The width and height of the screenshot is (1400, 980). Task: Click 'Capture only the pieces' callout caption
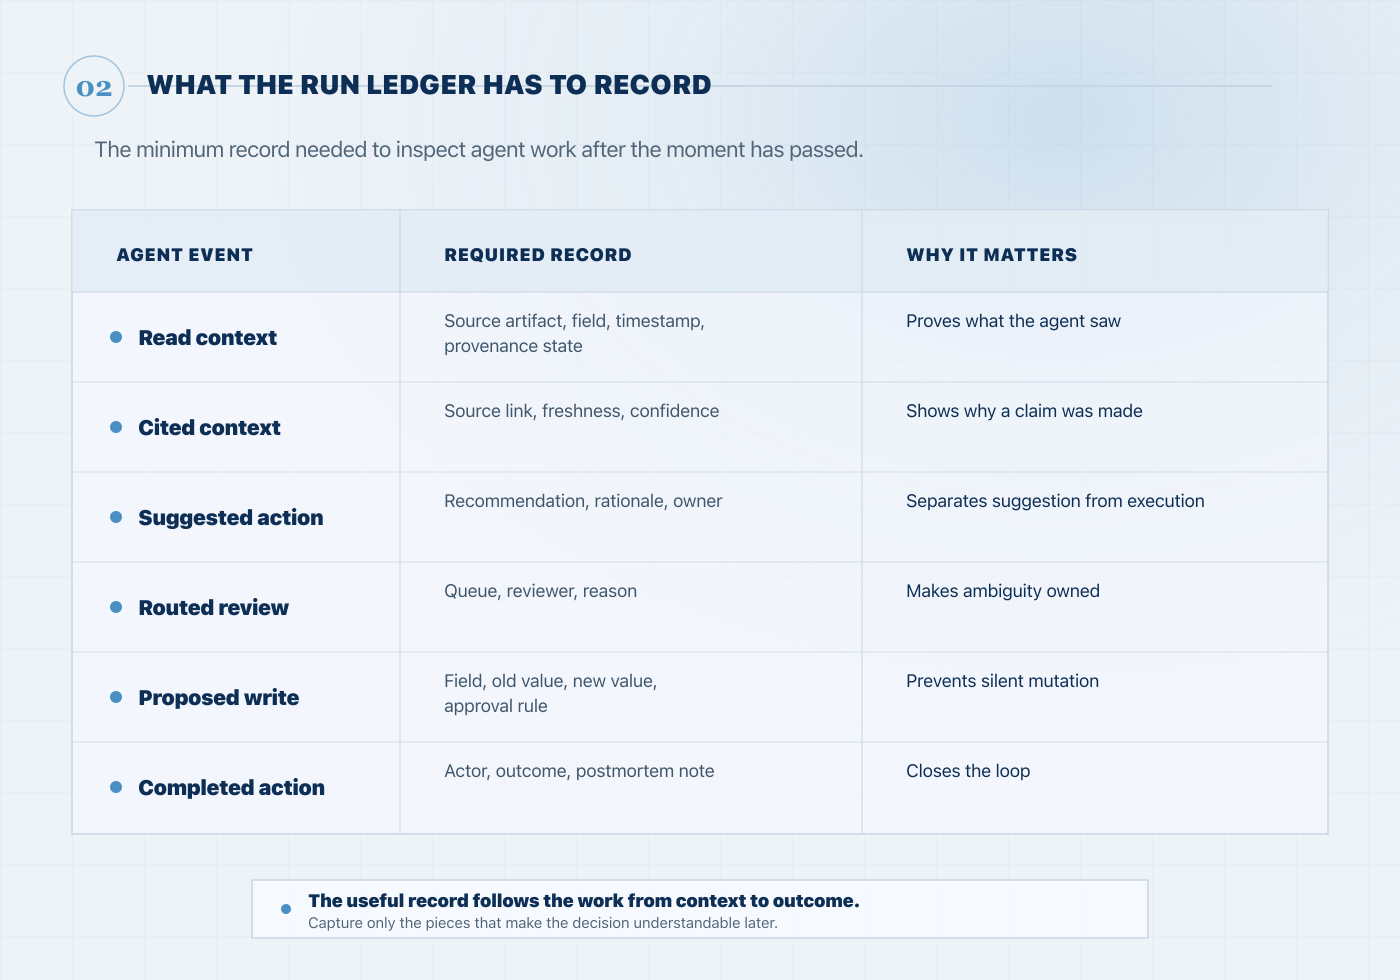point(543,923)
